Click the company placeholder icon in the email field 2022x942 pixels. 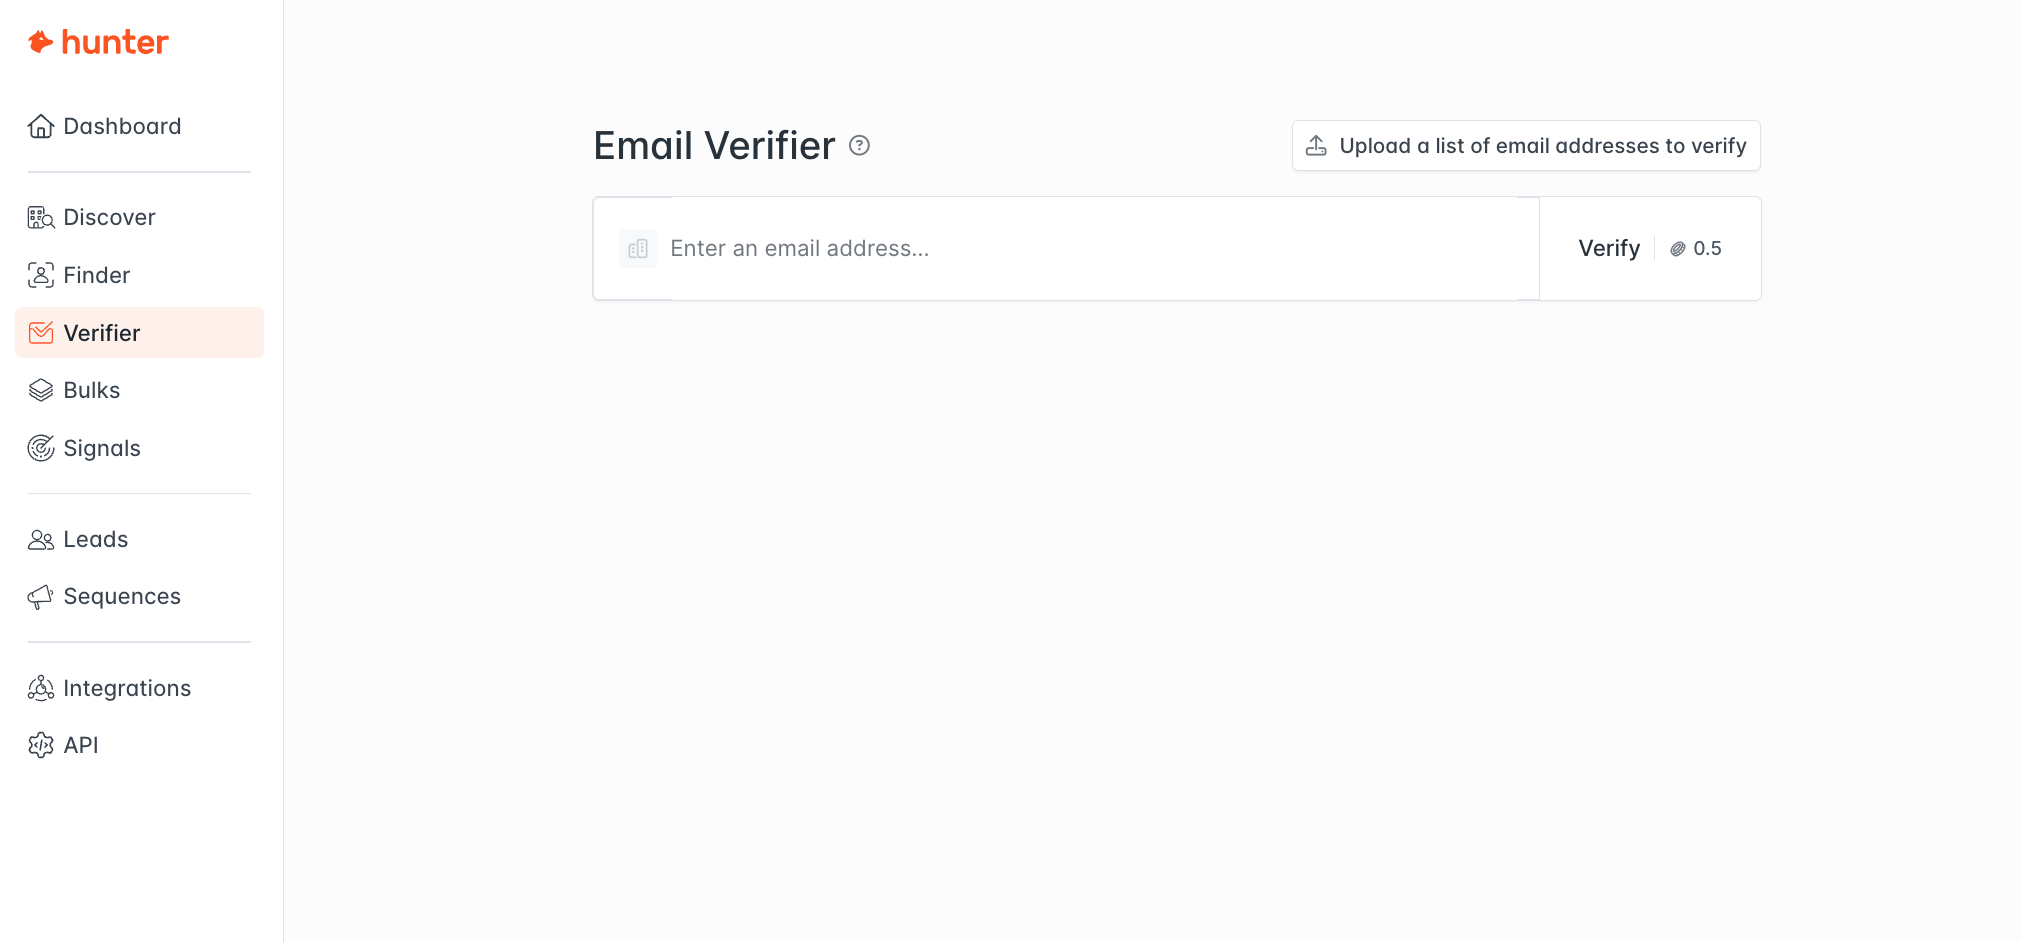tap(638, 249)
